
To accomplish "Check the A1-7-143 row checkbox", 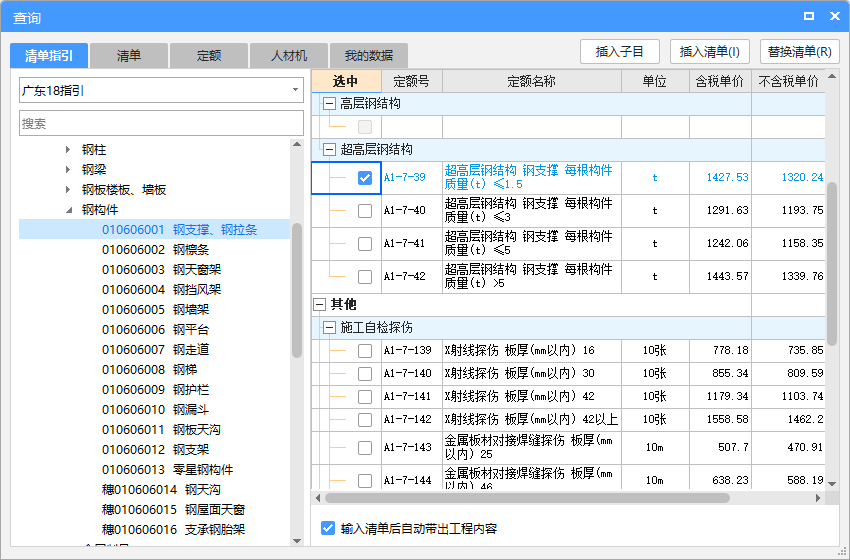I will (365, 448).
